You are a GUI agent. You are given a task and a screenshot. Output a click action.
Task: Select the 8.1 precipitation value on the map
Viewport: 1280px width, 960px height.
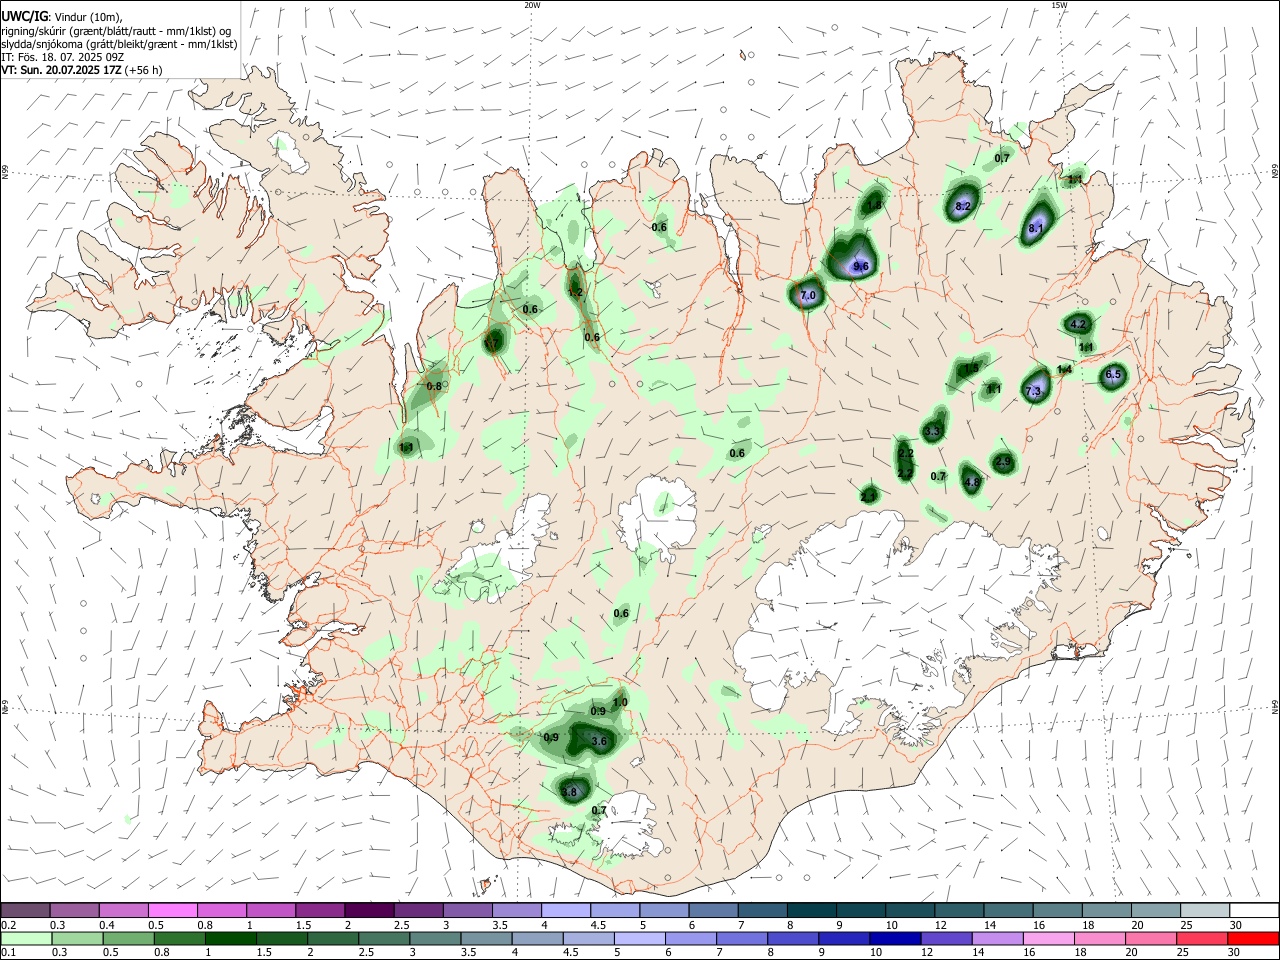(1036, 229)
